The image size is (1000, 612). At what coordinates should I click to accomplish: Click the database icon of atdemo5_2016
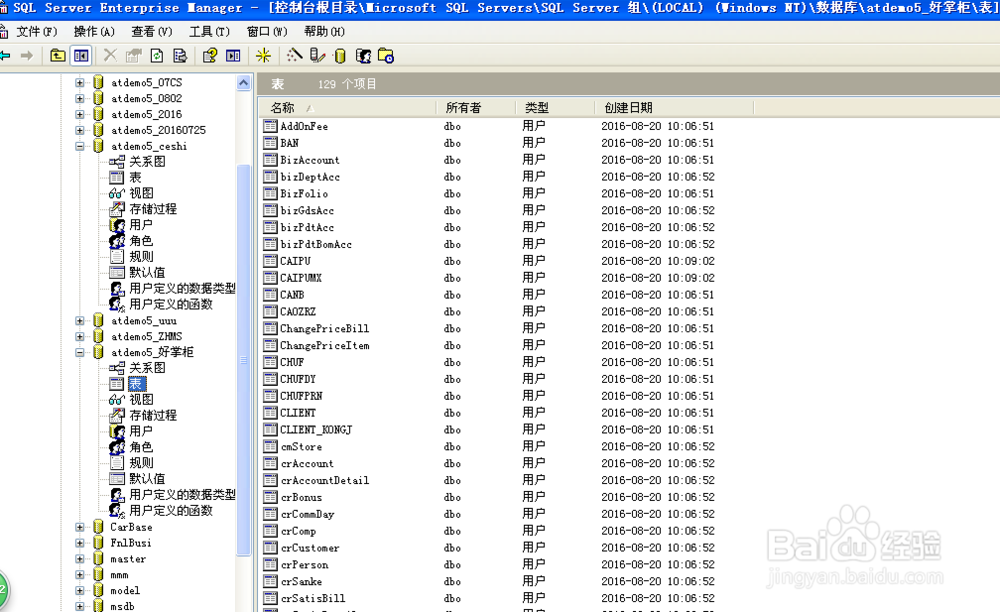pos(98,114)
